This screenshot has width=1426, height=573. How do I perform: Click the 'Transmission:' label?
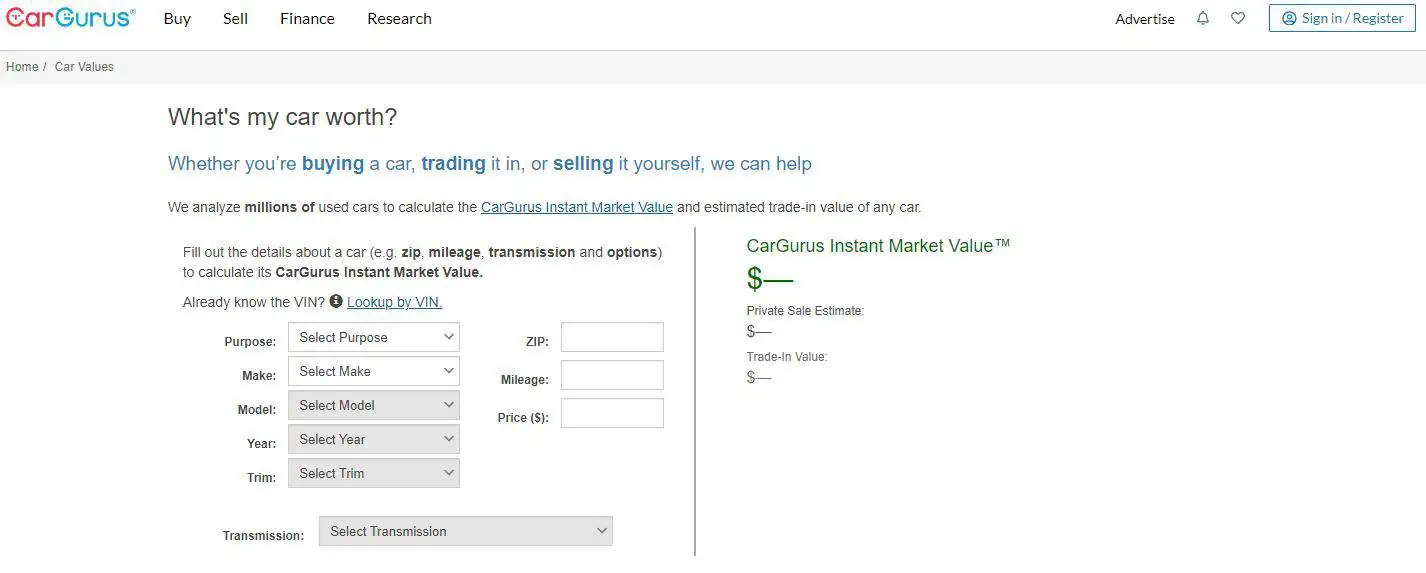click(x=263, y=536)
